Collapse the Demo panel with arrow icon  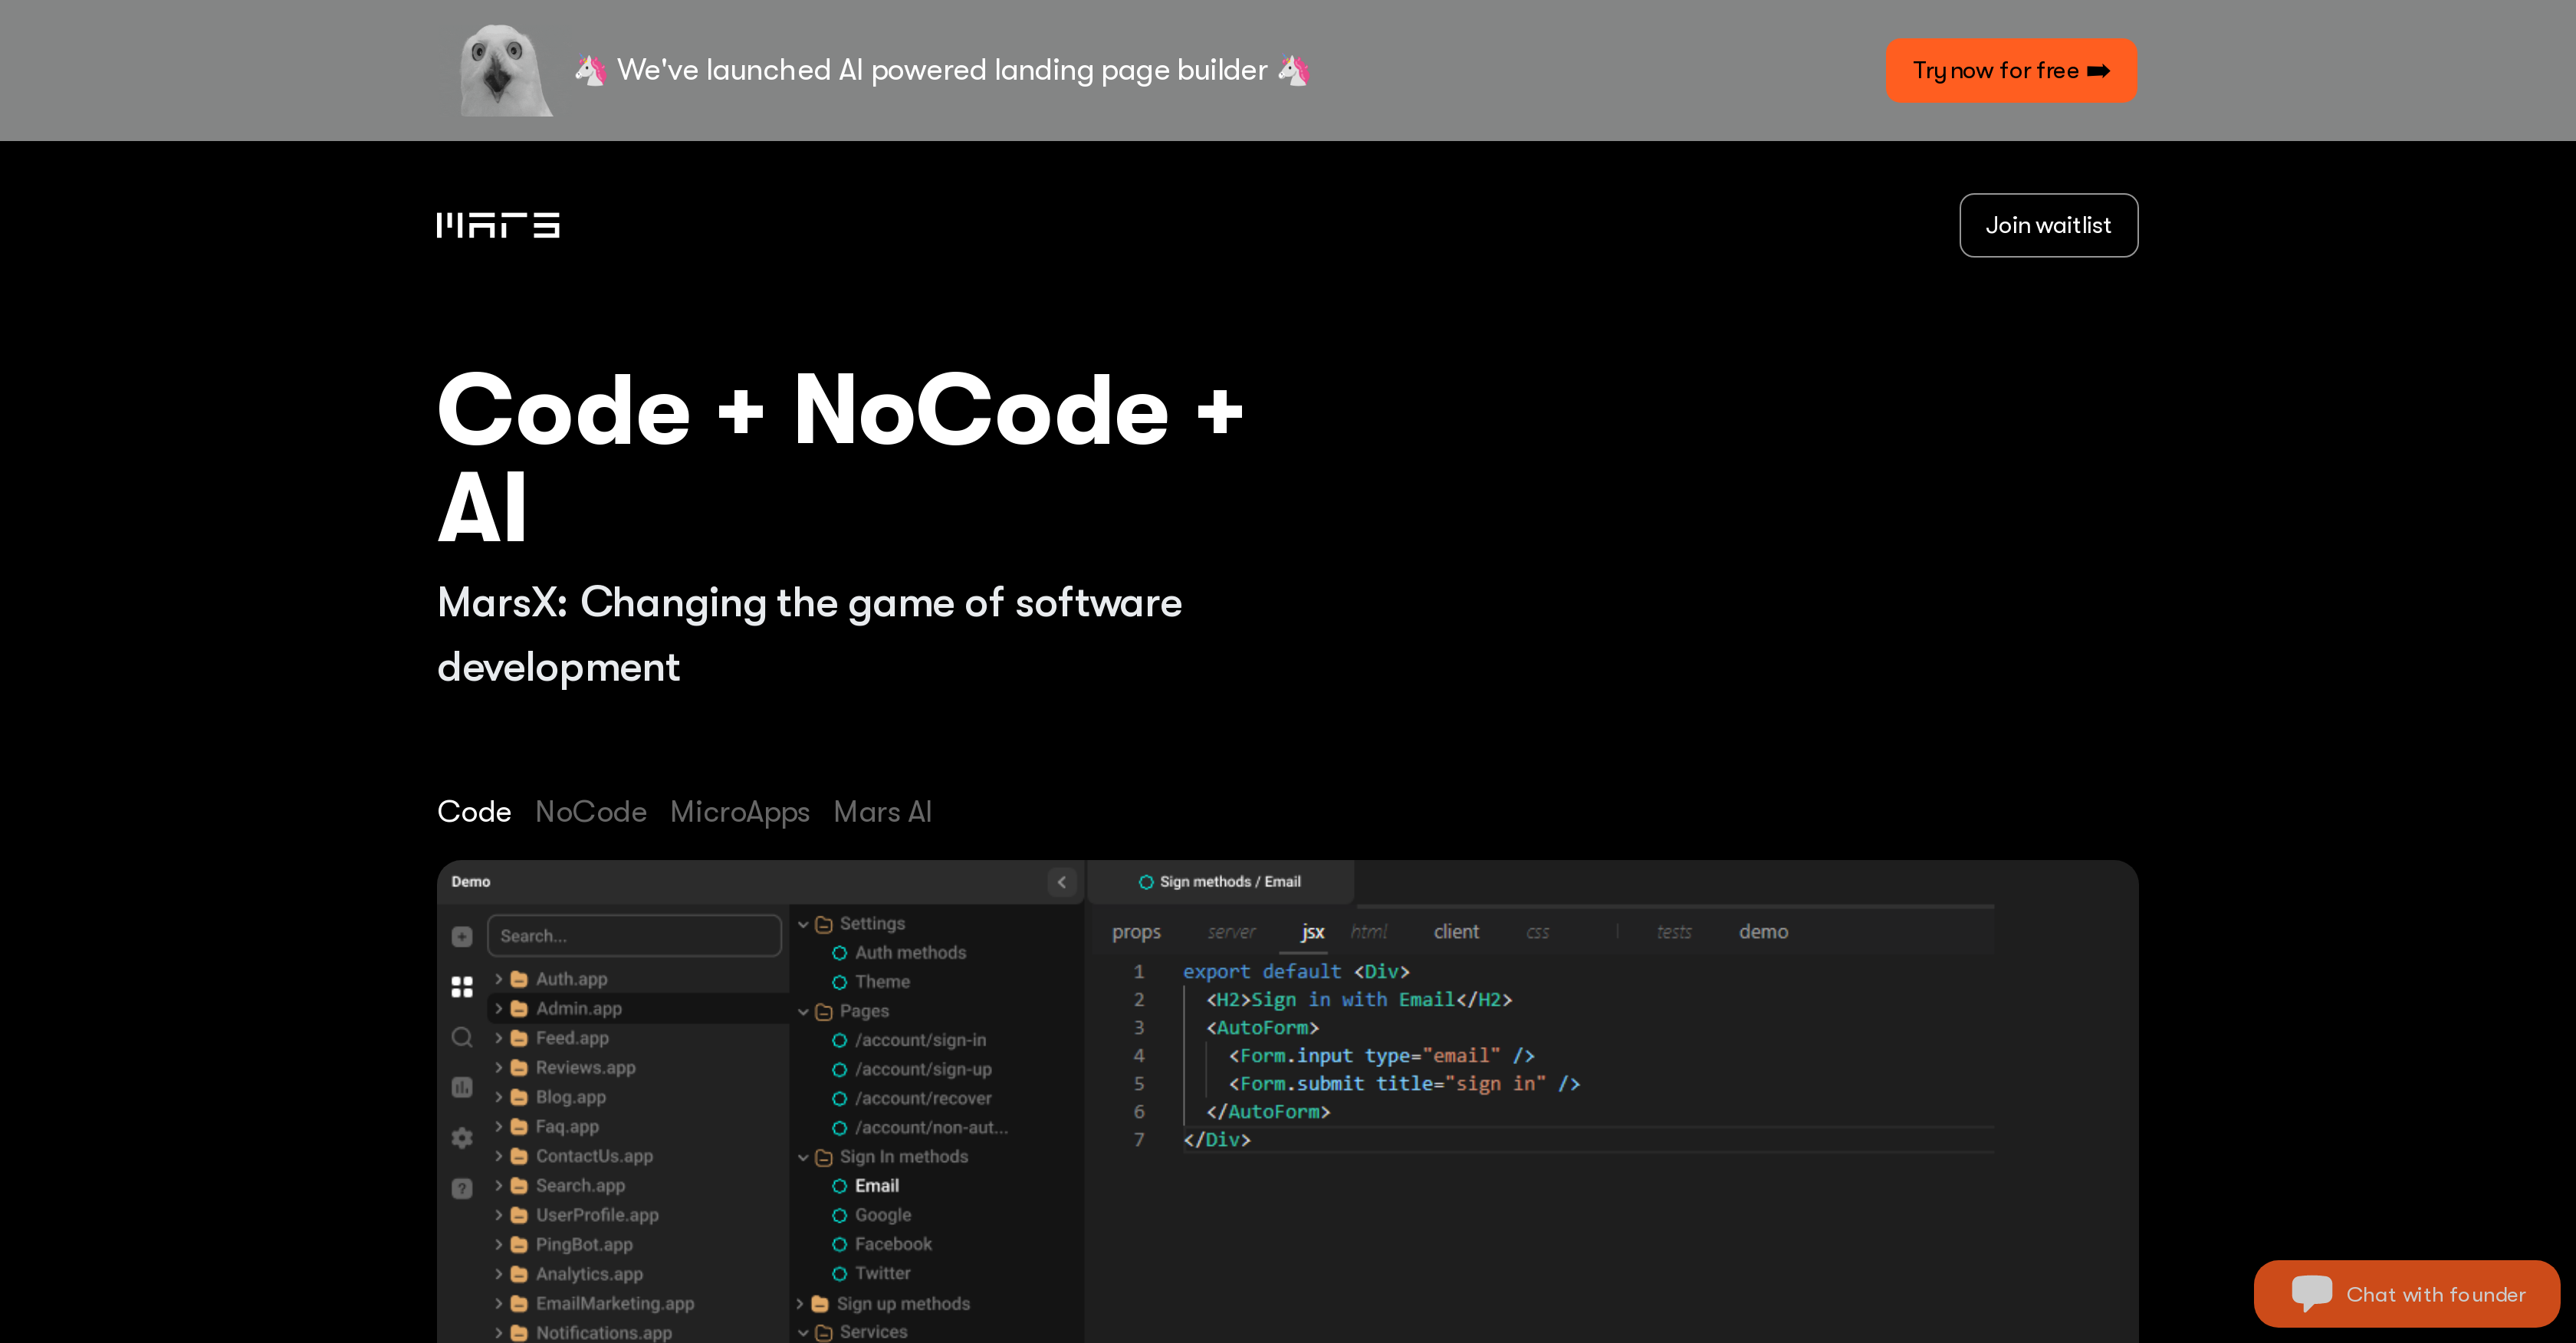point(1061,881)
